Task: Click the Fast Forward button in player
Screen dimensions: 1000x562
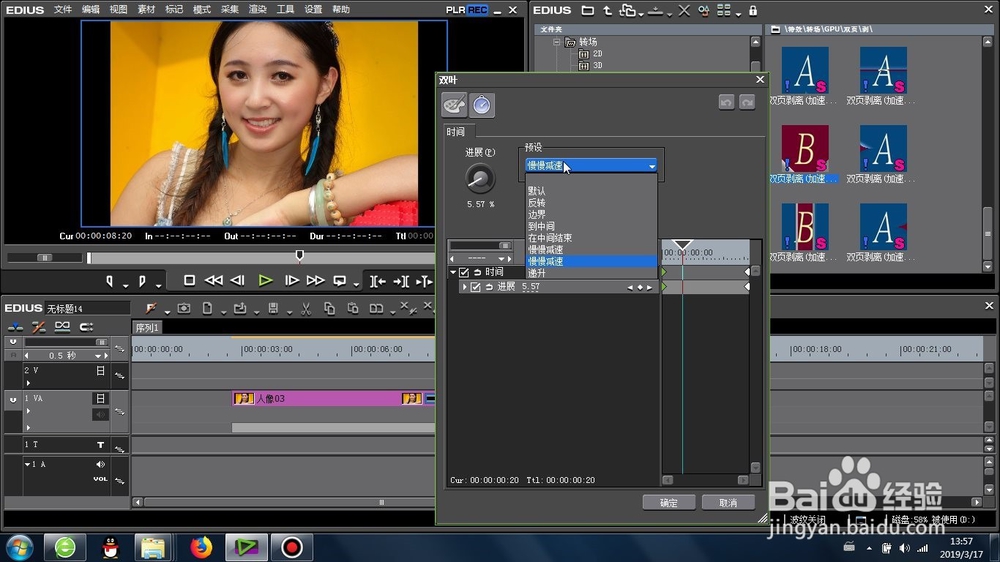Action: point(316,281)
